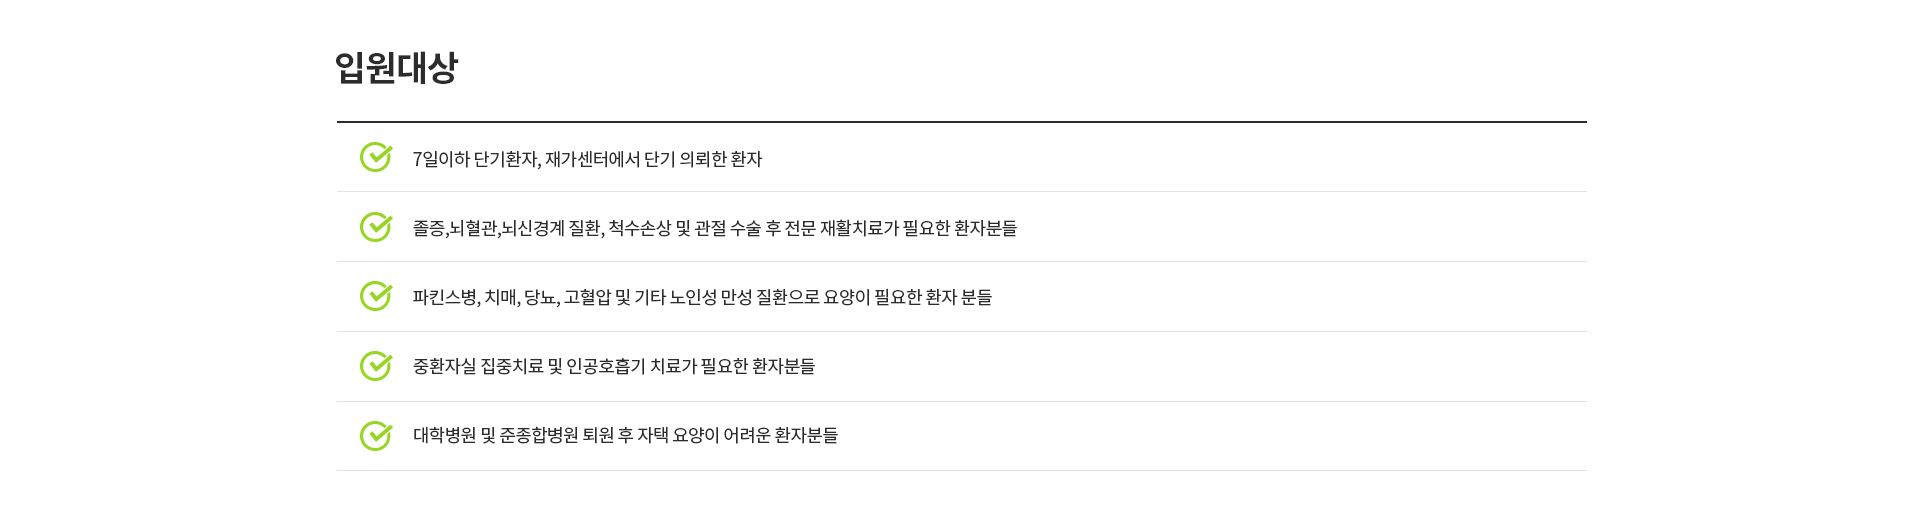Image resolution: width=1920 pixels, height=526 pixels.
Task: Click the text 대학병원 및 준종합병원
Action: 496,435
